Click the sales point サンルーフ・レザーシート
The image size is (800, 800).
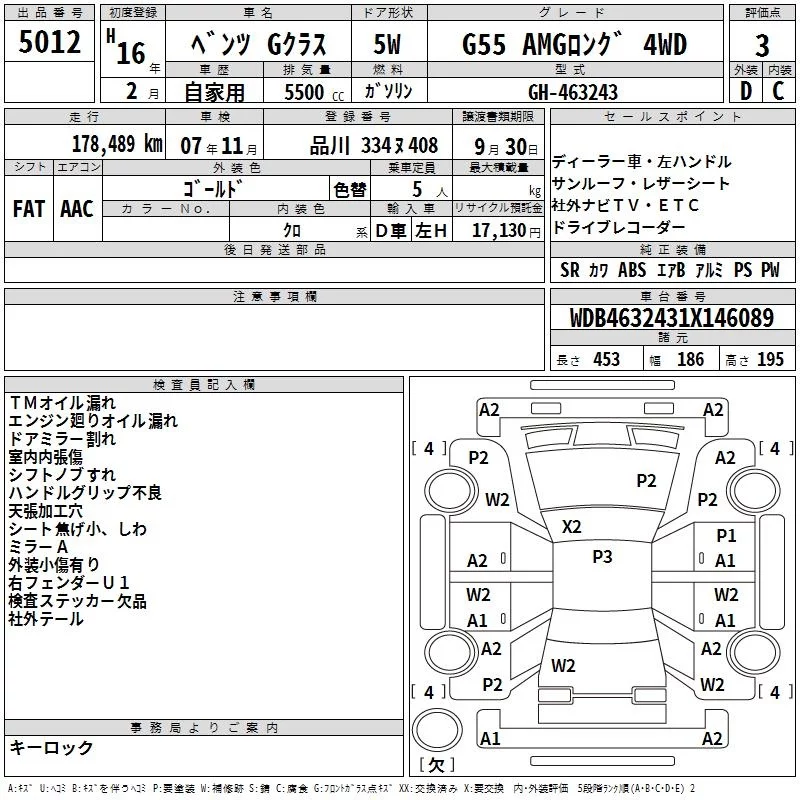[641, 183]
